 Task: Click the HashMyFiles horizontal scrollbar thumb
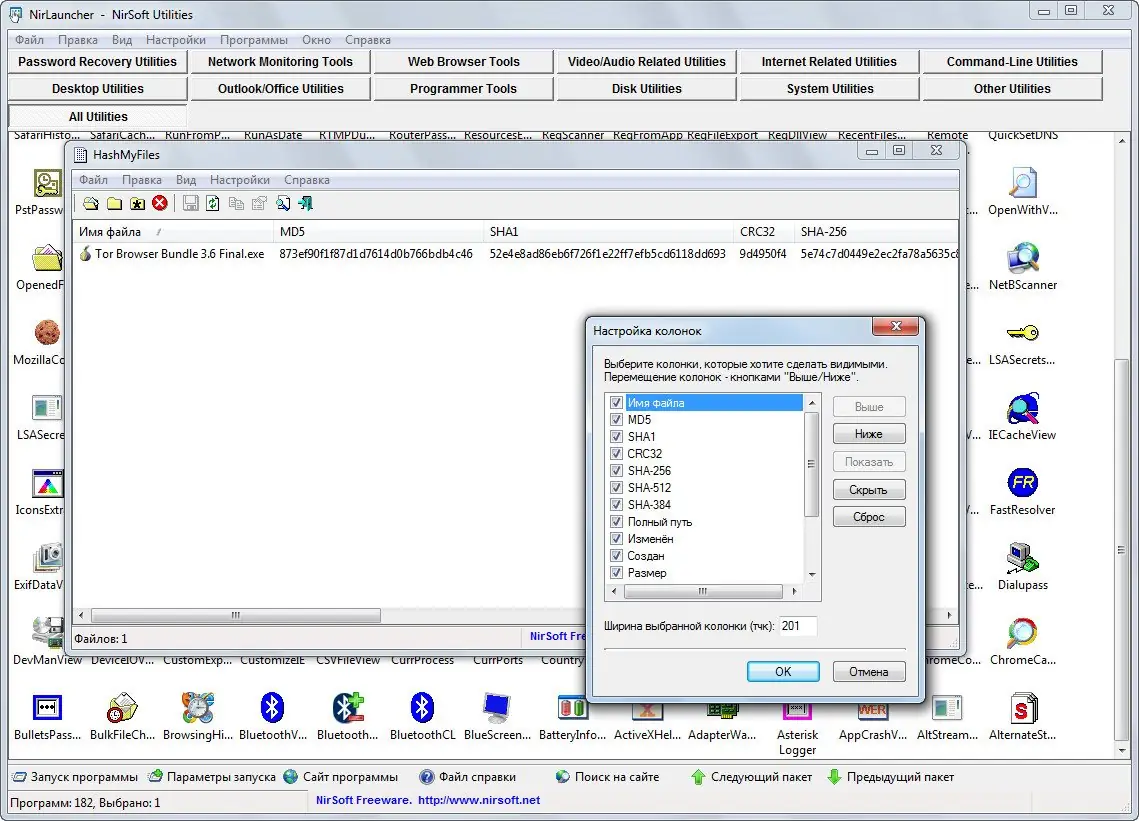pos(235,615)
